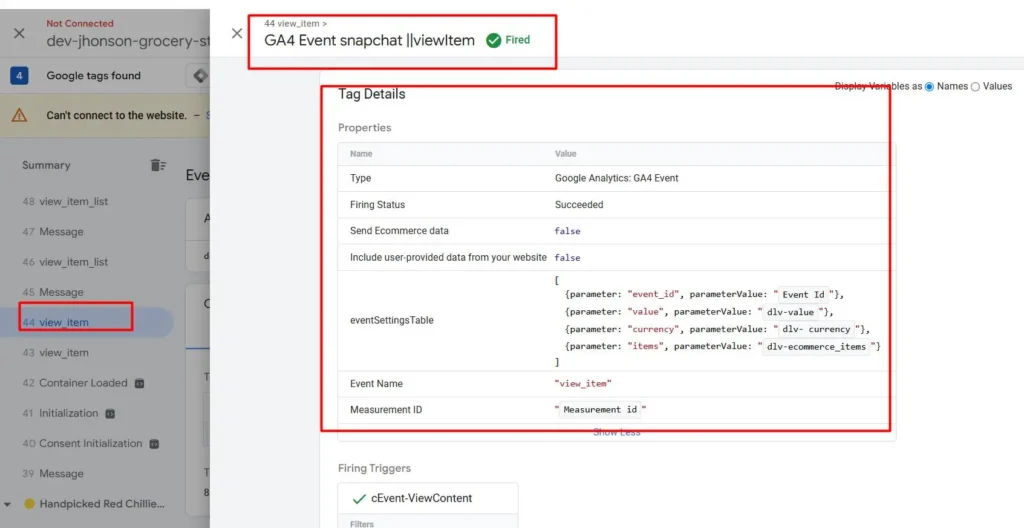
Task: Select event 47 Message
Action: 53,231
